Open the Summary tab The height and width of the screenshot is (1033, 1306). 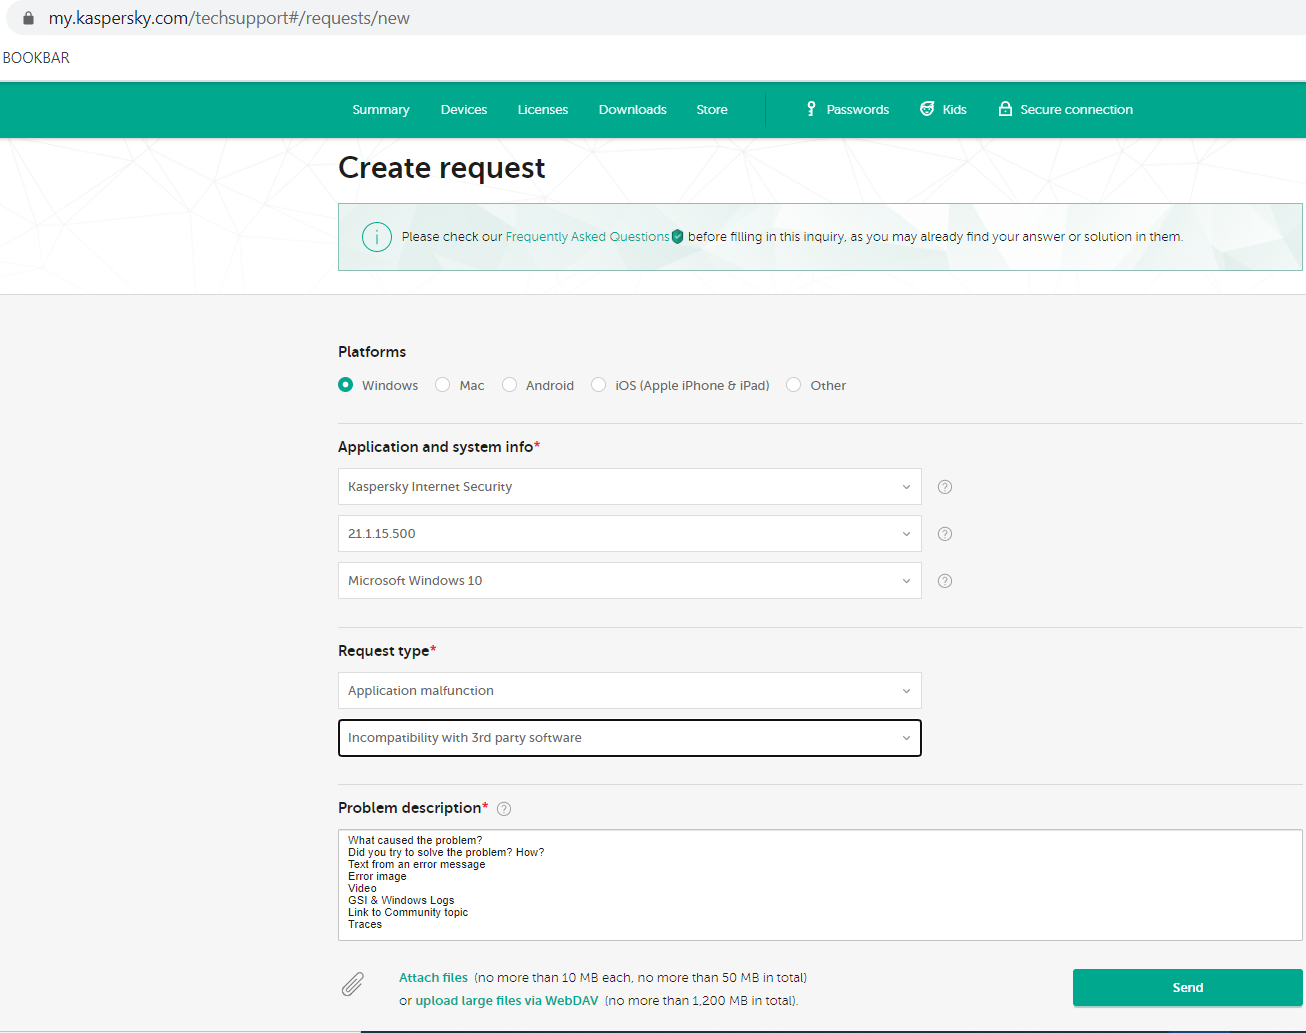click(381, 110)
